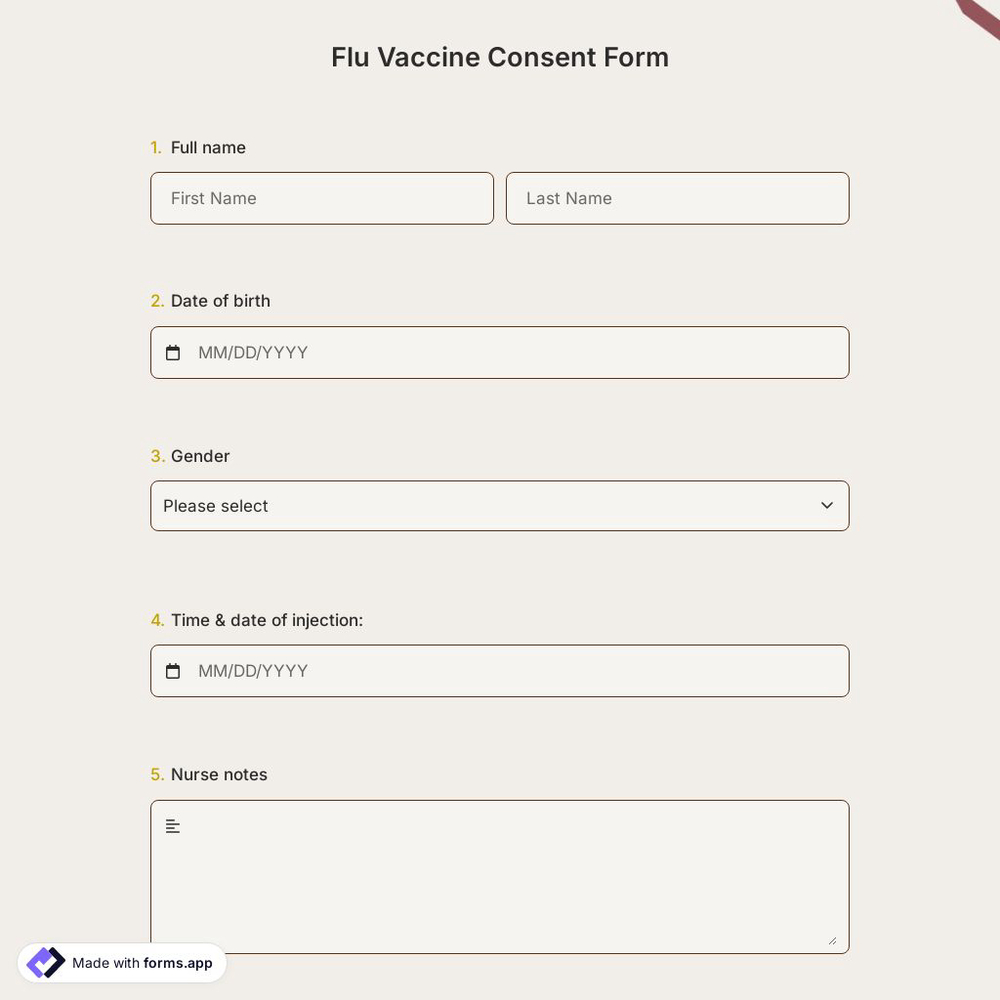Click the calendar icon in Date of birth field
The height and width of the screenshot is (1000, 1000).
173,352
